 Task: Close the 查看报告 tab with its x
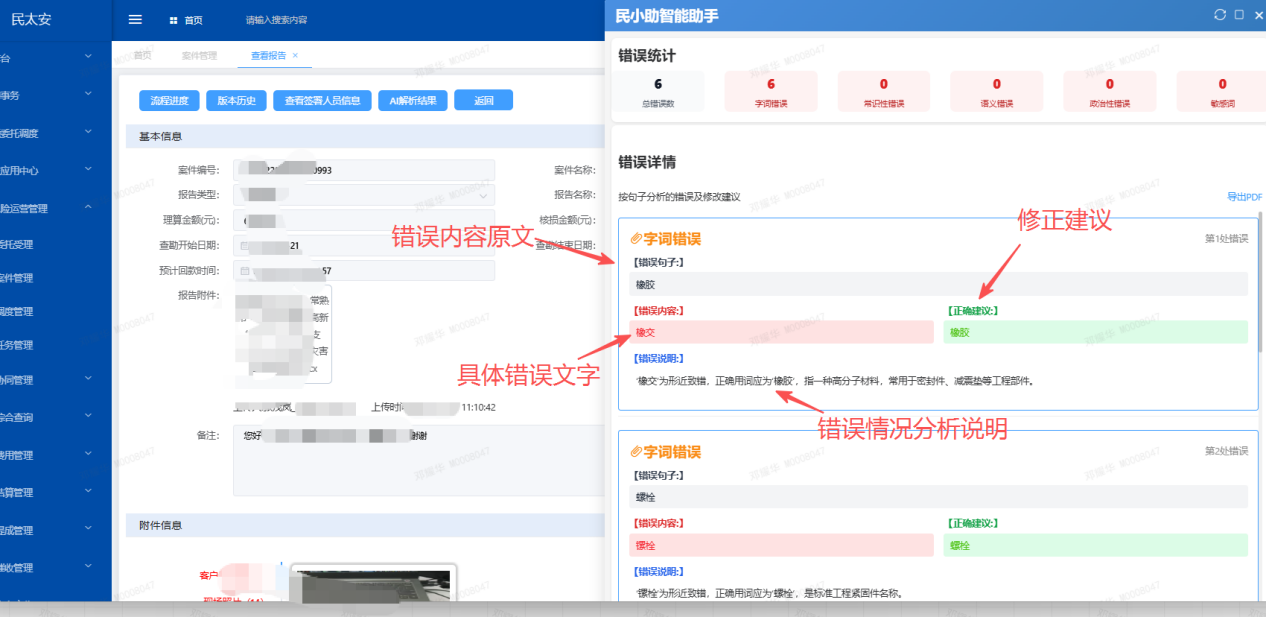click(295, 56)
